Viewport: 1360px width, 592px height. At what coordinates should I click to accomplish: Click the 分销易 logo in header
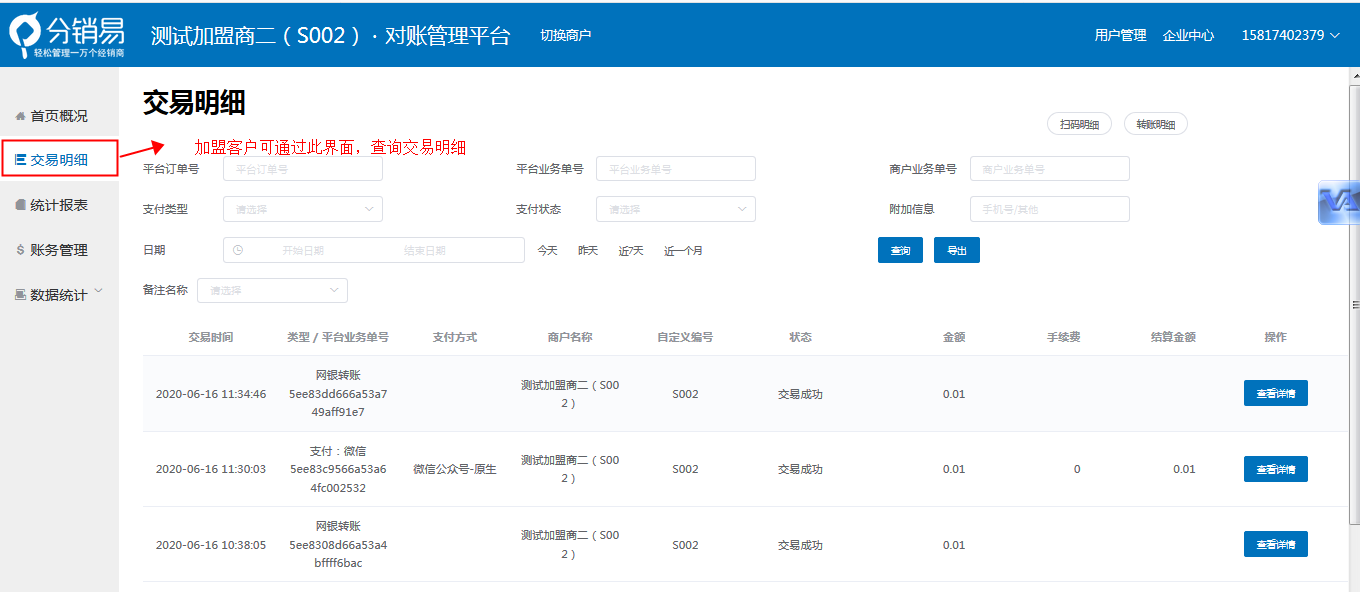67,35
